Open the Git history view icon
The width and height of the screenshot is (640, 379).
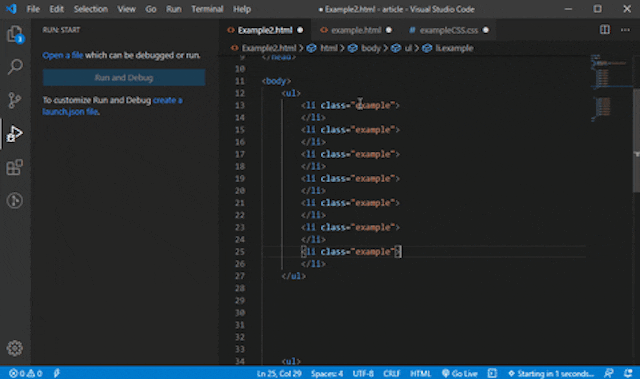click(15, 200)
